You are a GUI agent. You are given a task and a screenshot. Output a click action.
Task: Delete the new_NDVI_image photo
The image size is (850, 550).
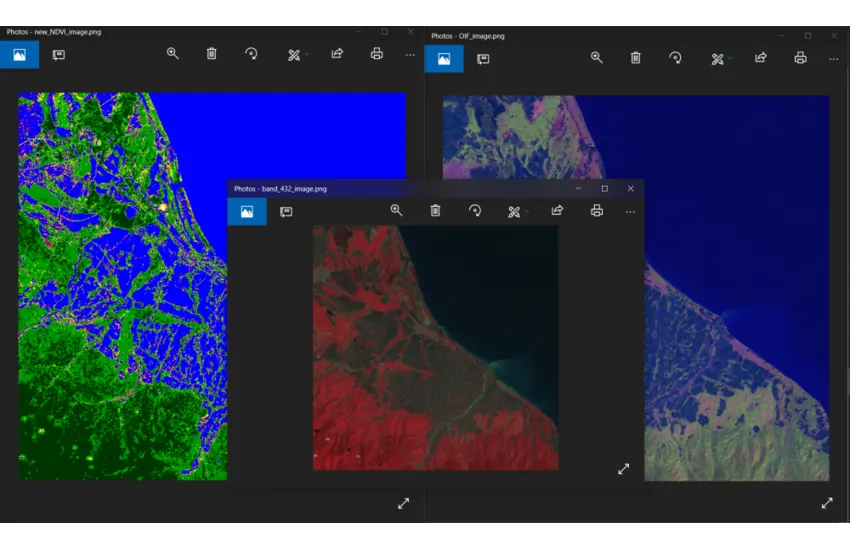point(211,54)
